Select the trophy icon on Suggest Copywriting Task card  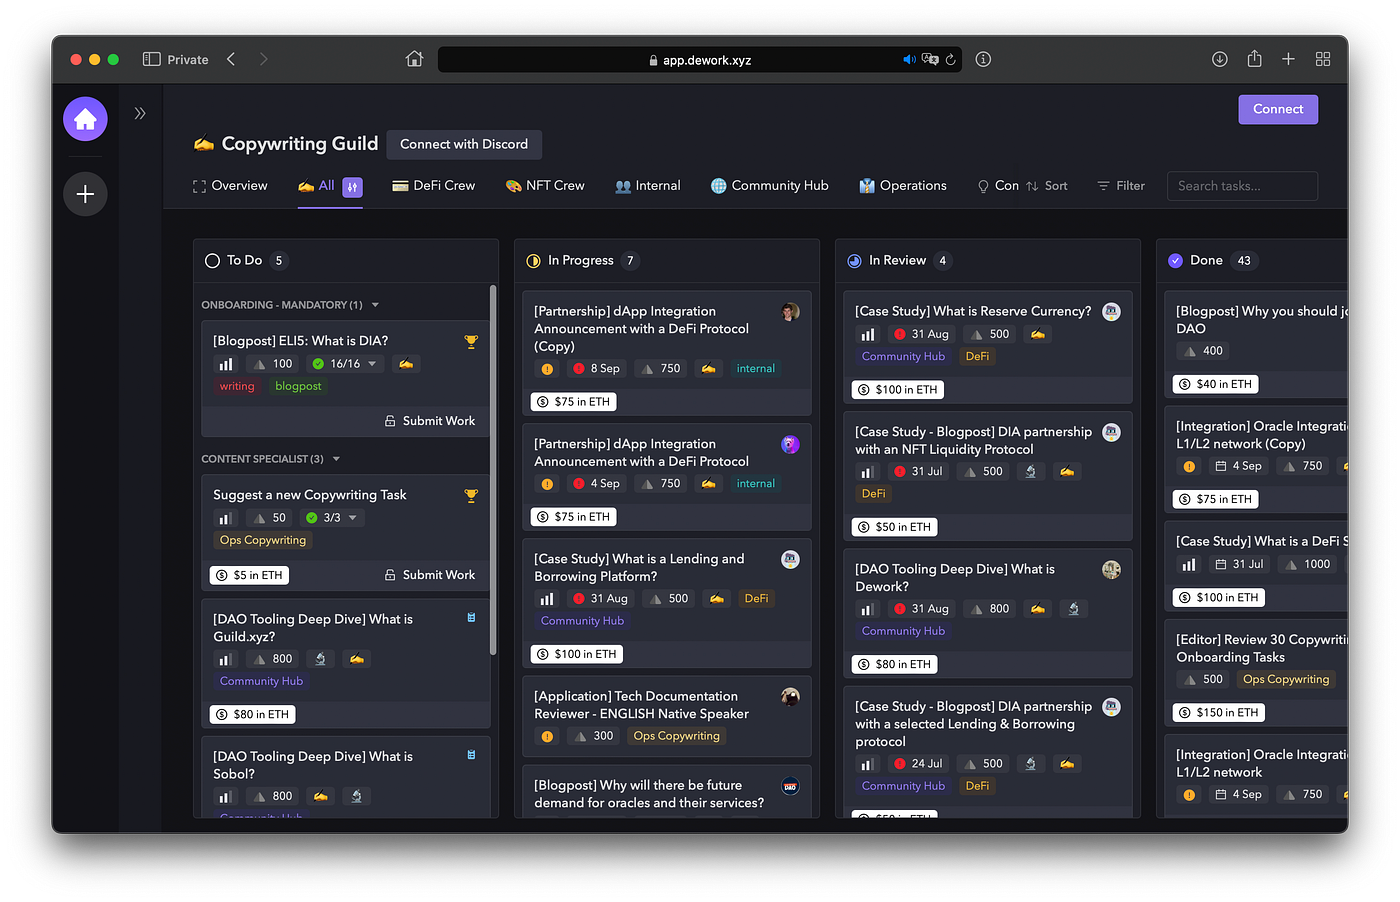[x=471, y=496]
